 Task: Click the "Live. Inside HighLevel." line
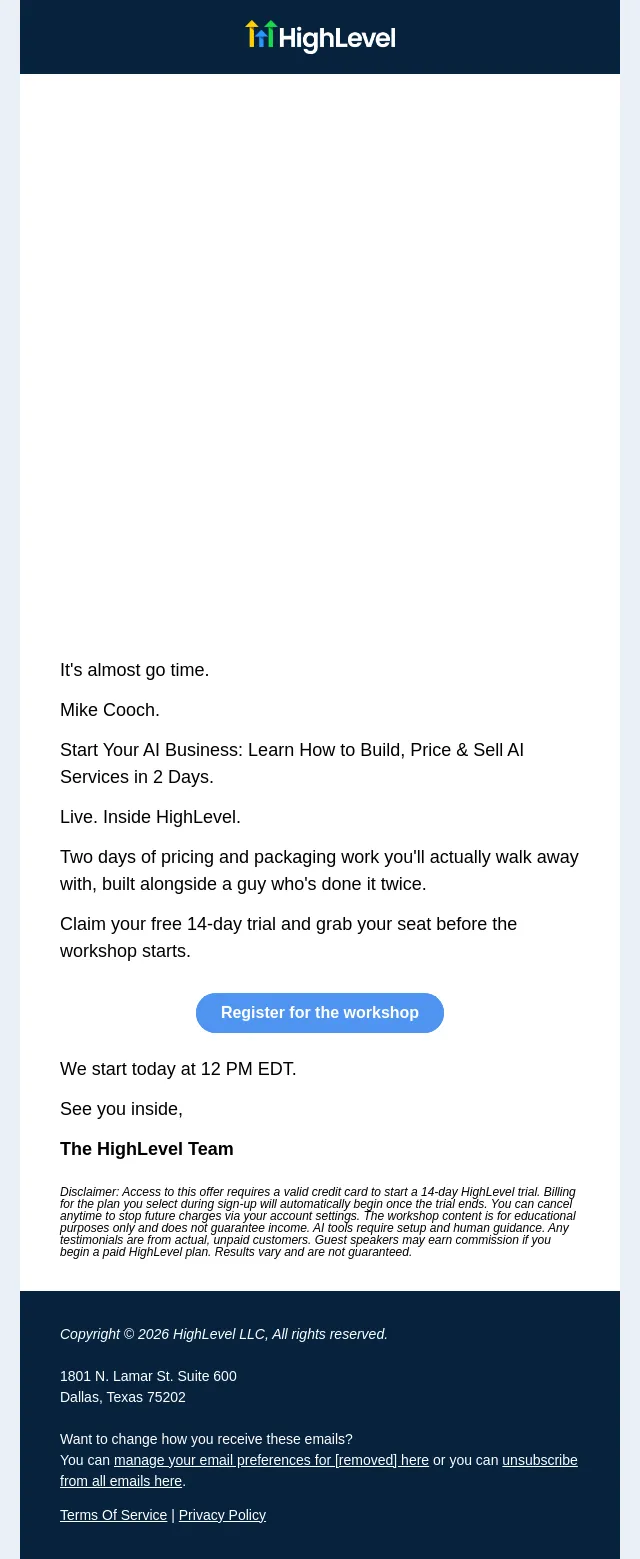click(150, 817)
